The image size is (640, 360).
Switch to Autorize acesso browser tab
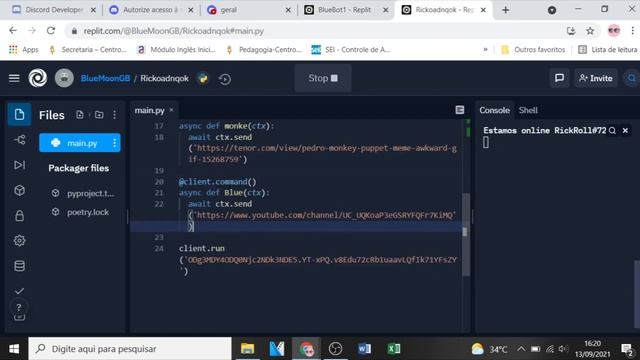(150, 10)
